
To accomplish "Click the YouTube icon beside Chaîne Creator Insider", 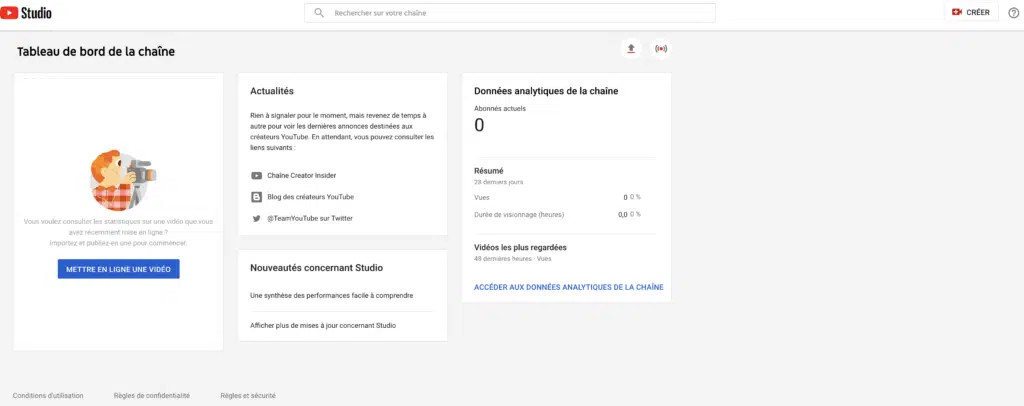I will (257, 175).
